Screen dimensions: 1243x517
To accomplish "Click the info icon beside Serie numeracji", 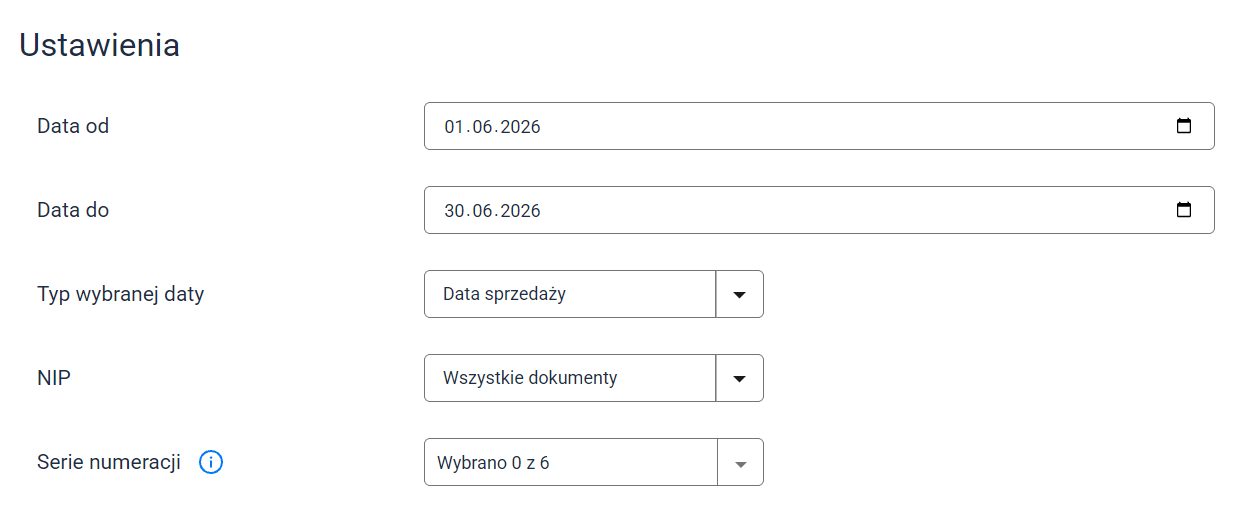I will 211,462.
